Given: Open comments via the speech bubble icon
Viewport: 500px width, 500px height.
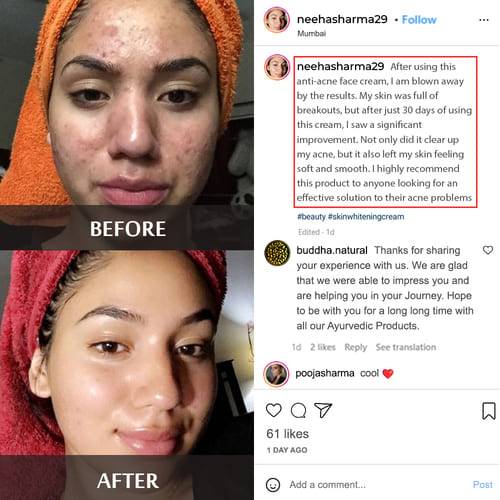Looking at the screenshot, I should point(298,410).
